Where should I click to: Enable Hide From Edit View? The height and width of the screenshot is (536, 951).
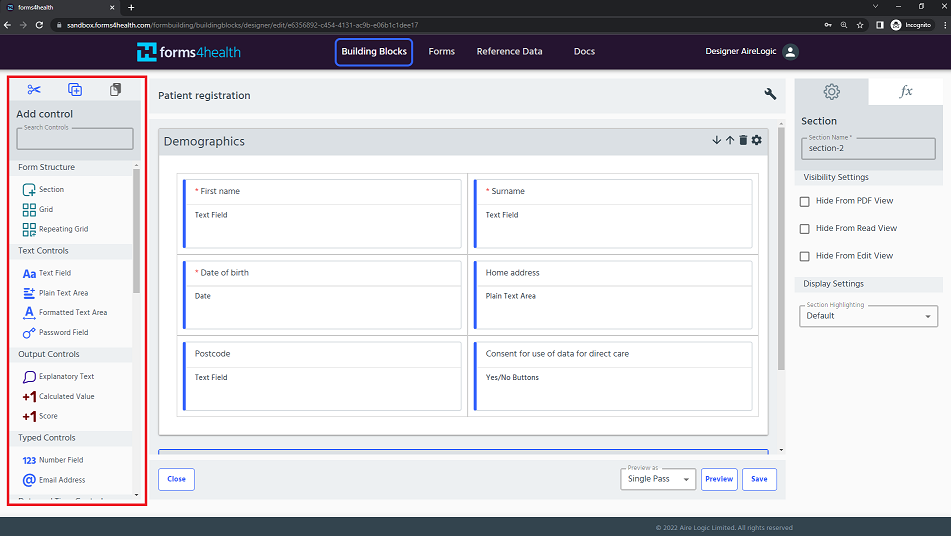coord(804,256)
